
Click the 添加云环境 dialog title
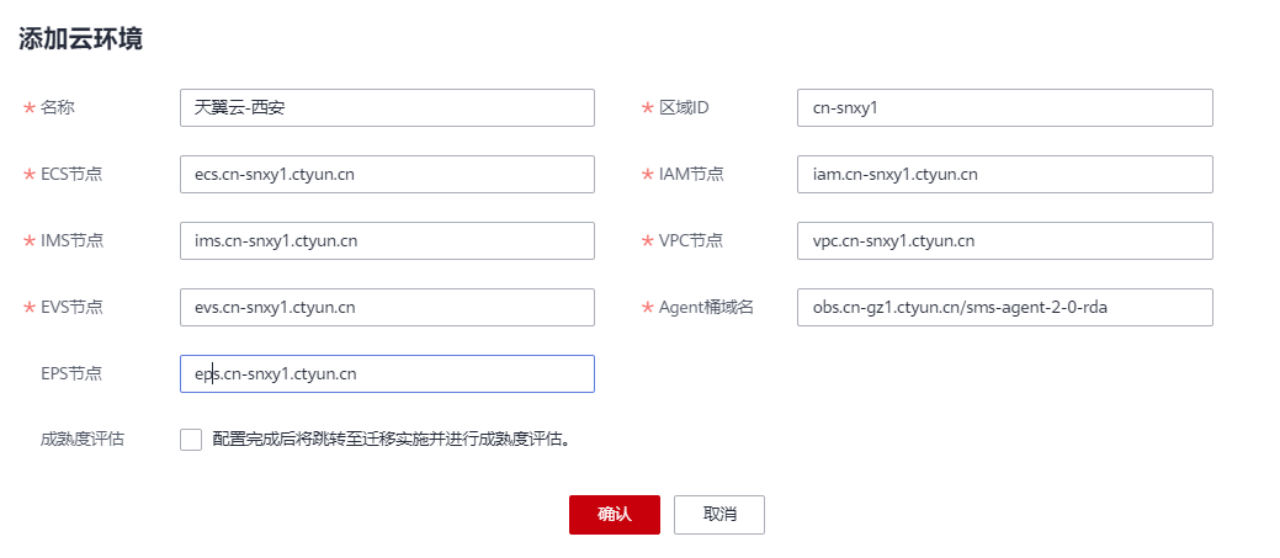tap(80, 39)
